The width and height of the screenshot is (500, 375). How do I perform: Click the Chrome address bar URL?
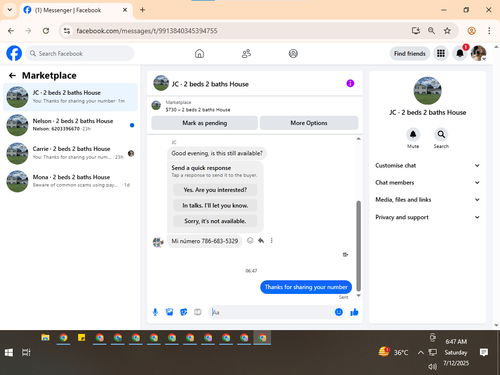point(147,31)
